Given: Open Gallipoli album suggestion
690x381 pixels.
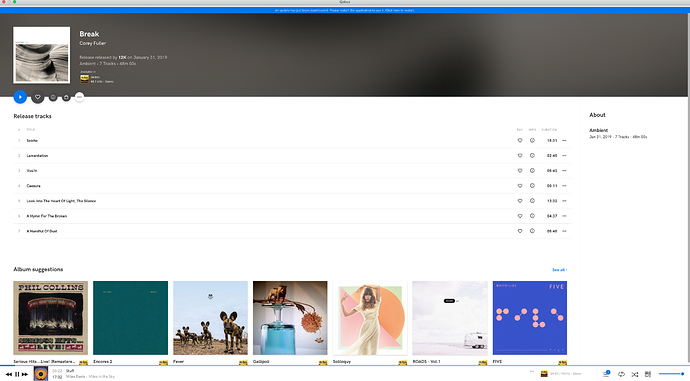Looking at the screenshot, I should [x=290, y=318].
